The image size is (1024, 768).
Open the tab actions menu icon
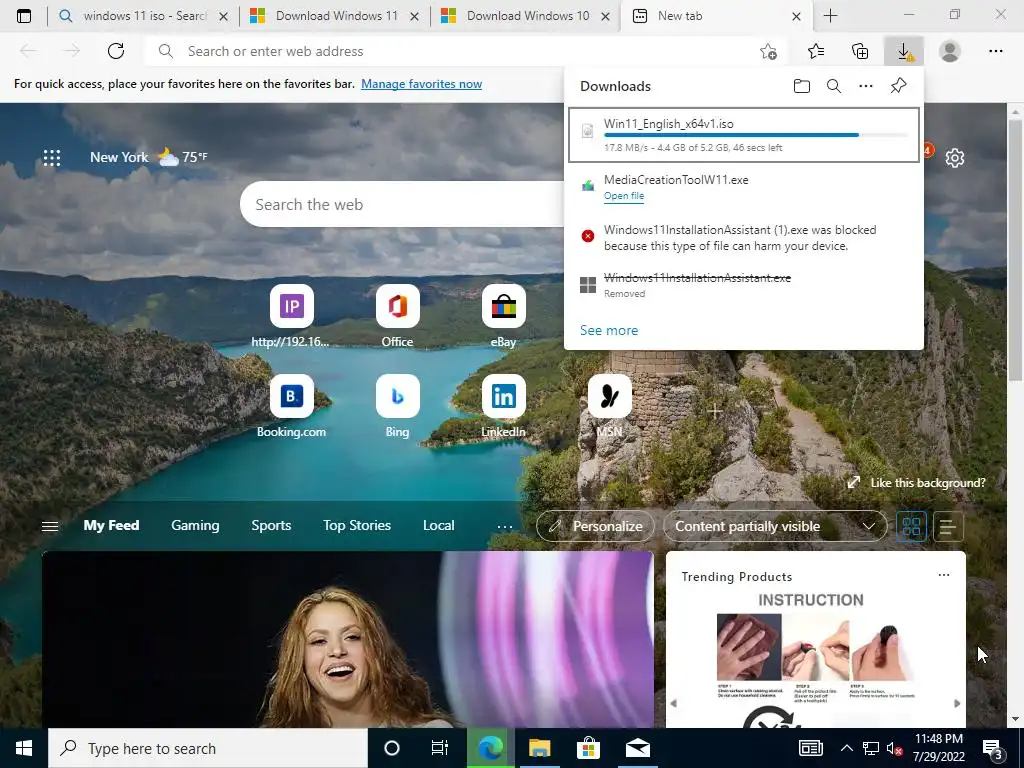coord(24,16)
